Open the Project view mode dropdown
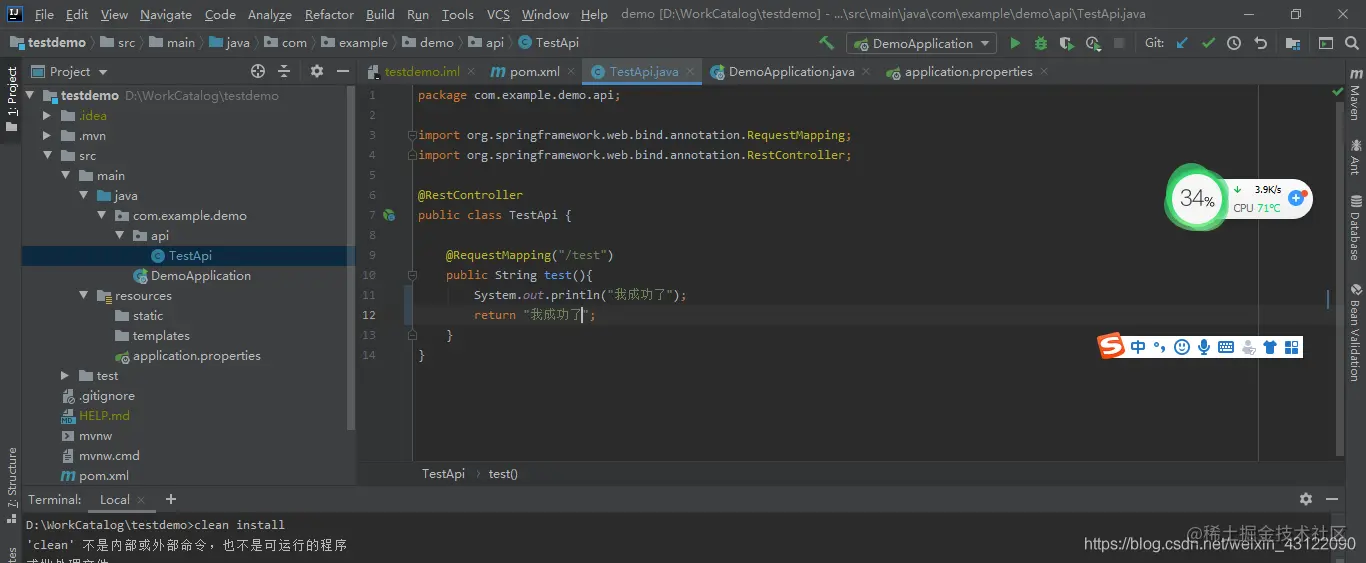 [x=70, y=71]
